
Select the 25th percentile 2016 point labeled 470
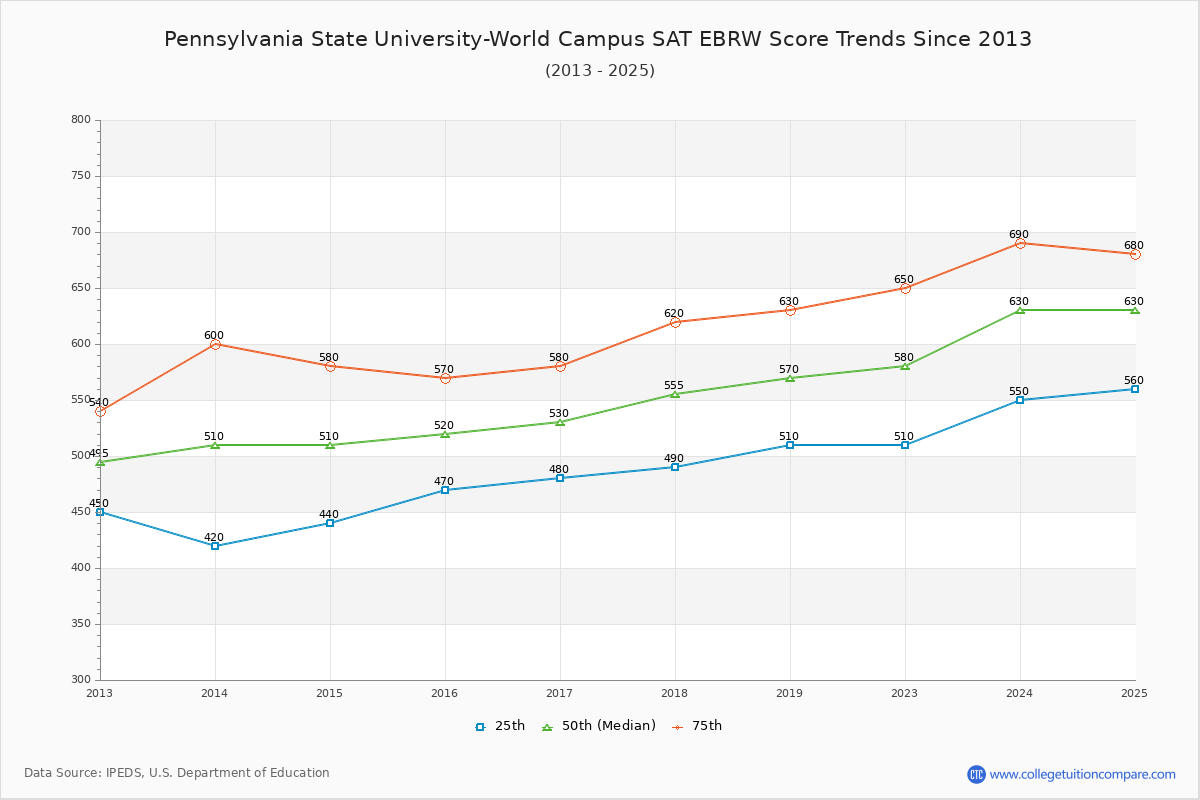(x=445, y=490)
